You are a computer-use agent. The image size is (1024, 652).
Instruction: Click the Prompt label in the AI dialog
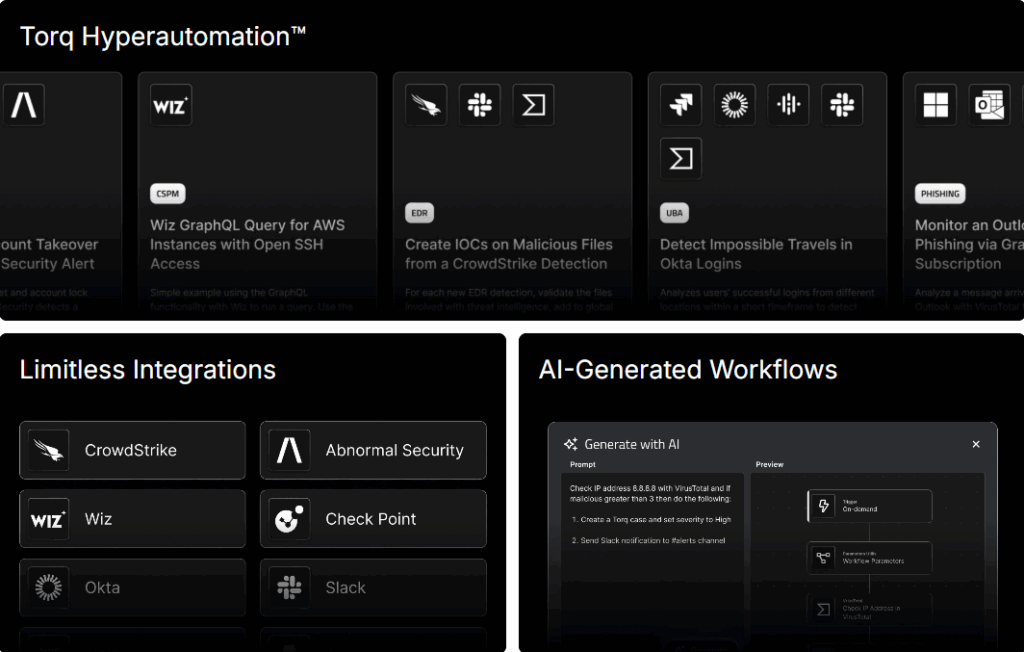coord(583,465)
